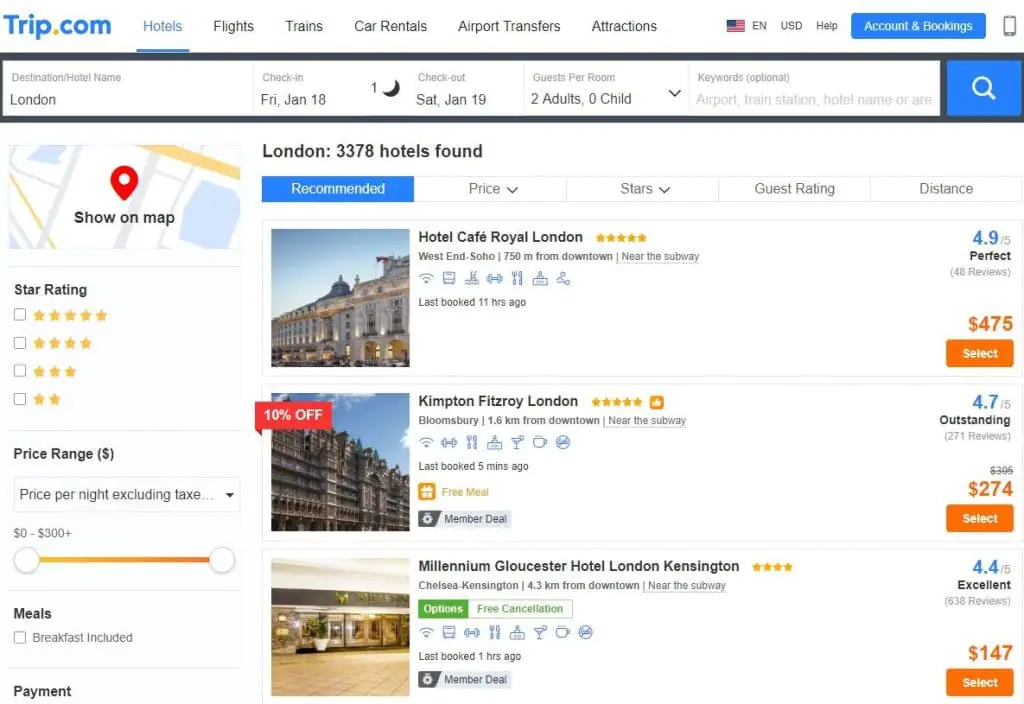Click the Keywords optional input field
Viewport: 1024px width, 704px height.
coord(814,89)
